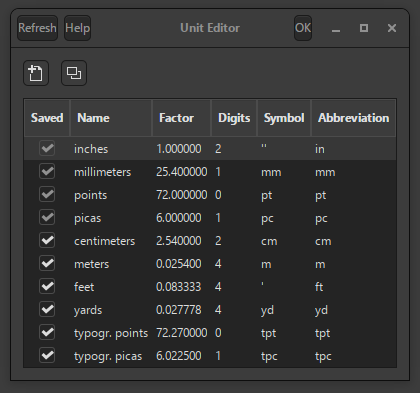Click factor value 0.027778
Viewport: 420px width, 393px height.
pos(179,310)
